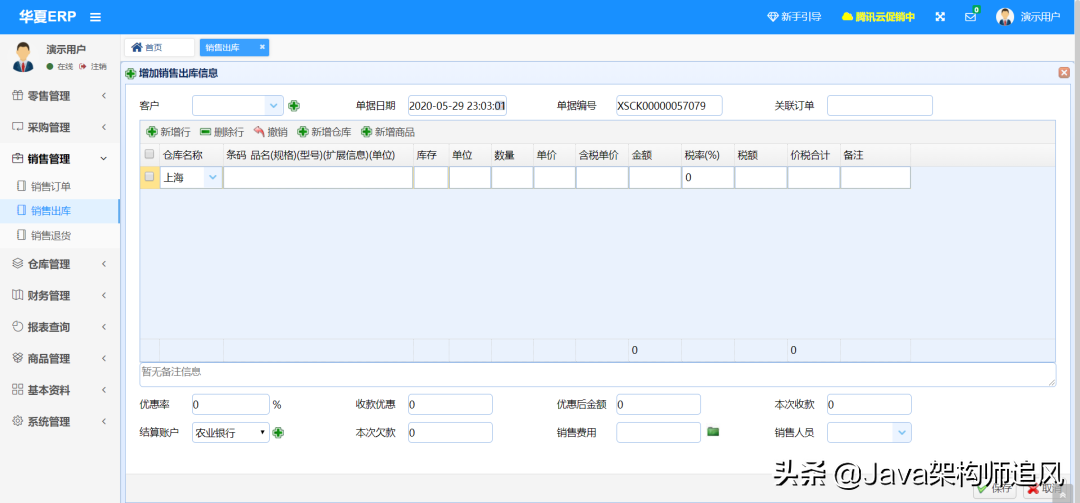
Task: Click the 销售费用 field
Action: (658, 433)
